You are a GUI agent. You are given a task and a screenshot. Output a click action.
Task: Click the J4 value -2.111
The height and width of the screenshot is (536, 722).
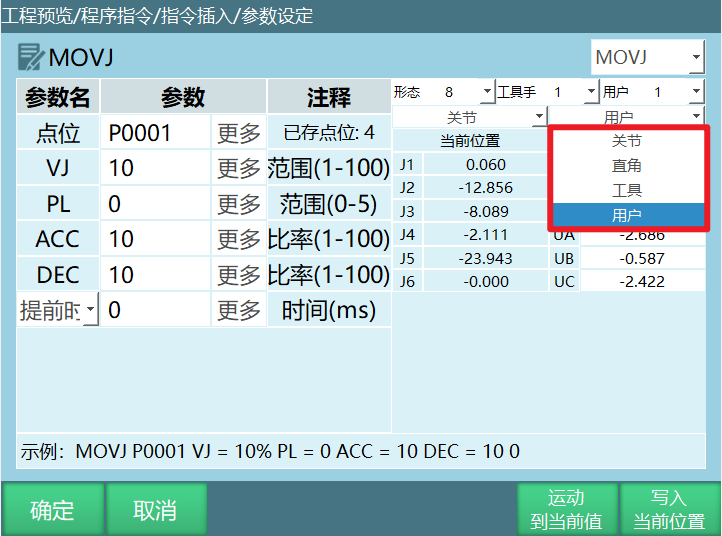[x=485, y=234]
